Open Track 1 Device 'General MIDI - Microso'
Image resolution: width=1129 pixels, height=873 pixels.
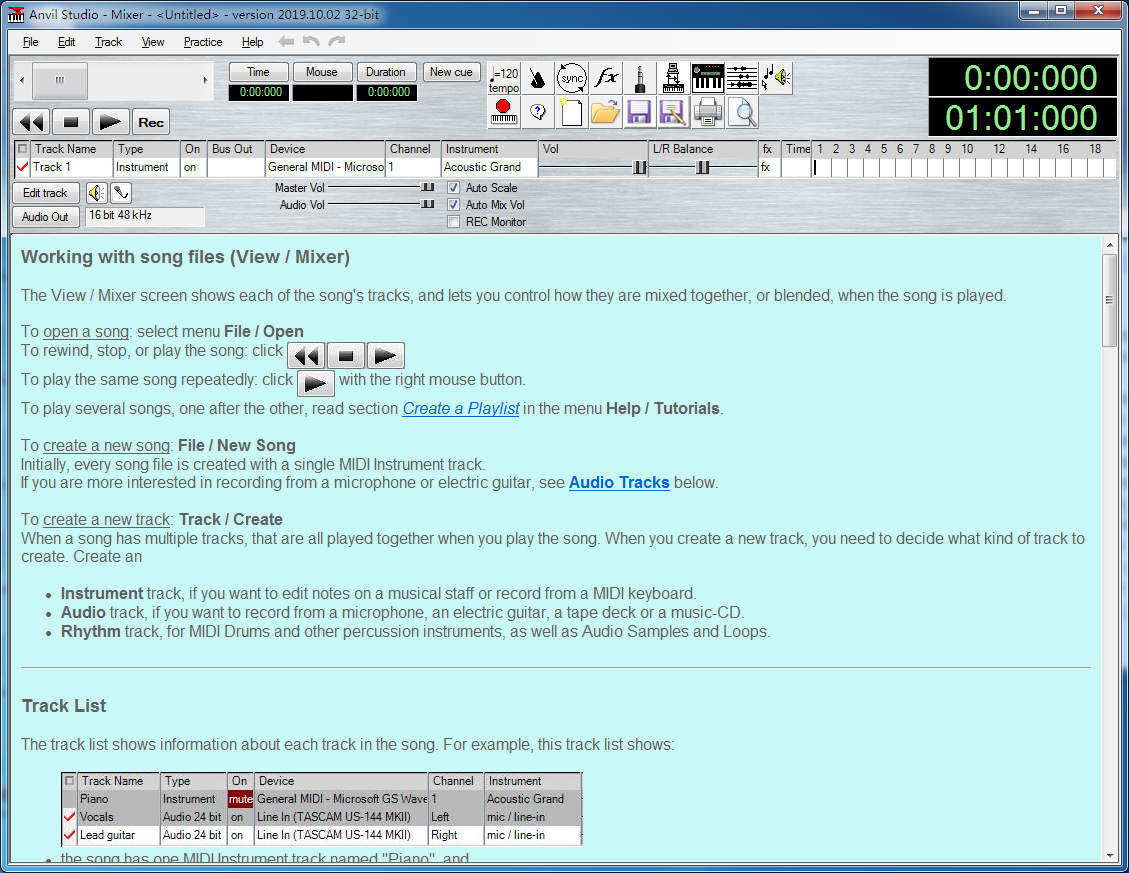pos(325,167)
